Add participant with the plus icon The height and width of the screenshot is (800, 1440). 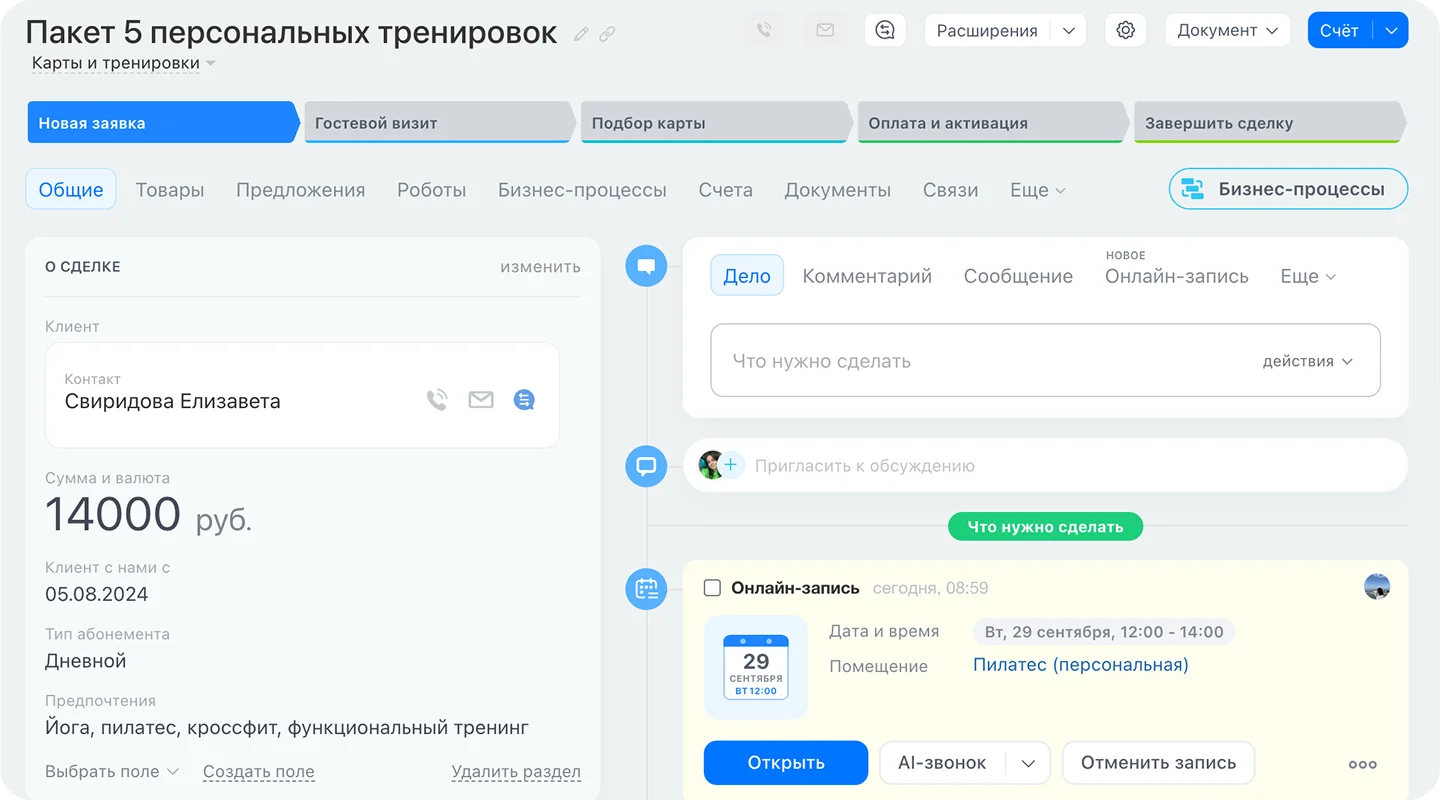point(731,465)
